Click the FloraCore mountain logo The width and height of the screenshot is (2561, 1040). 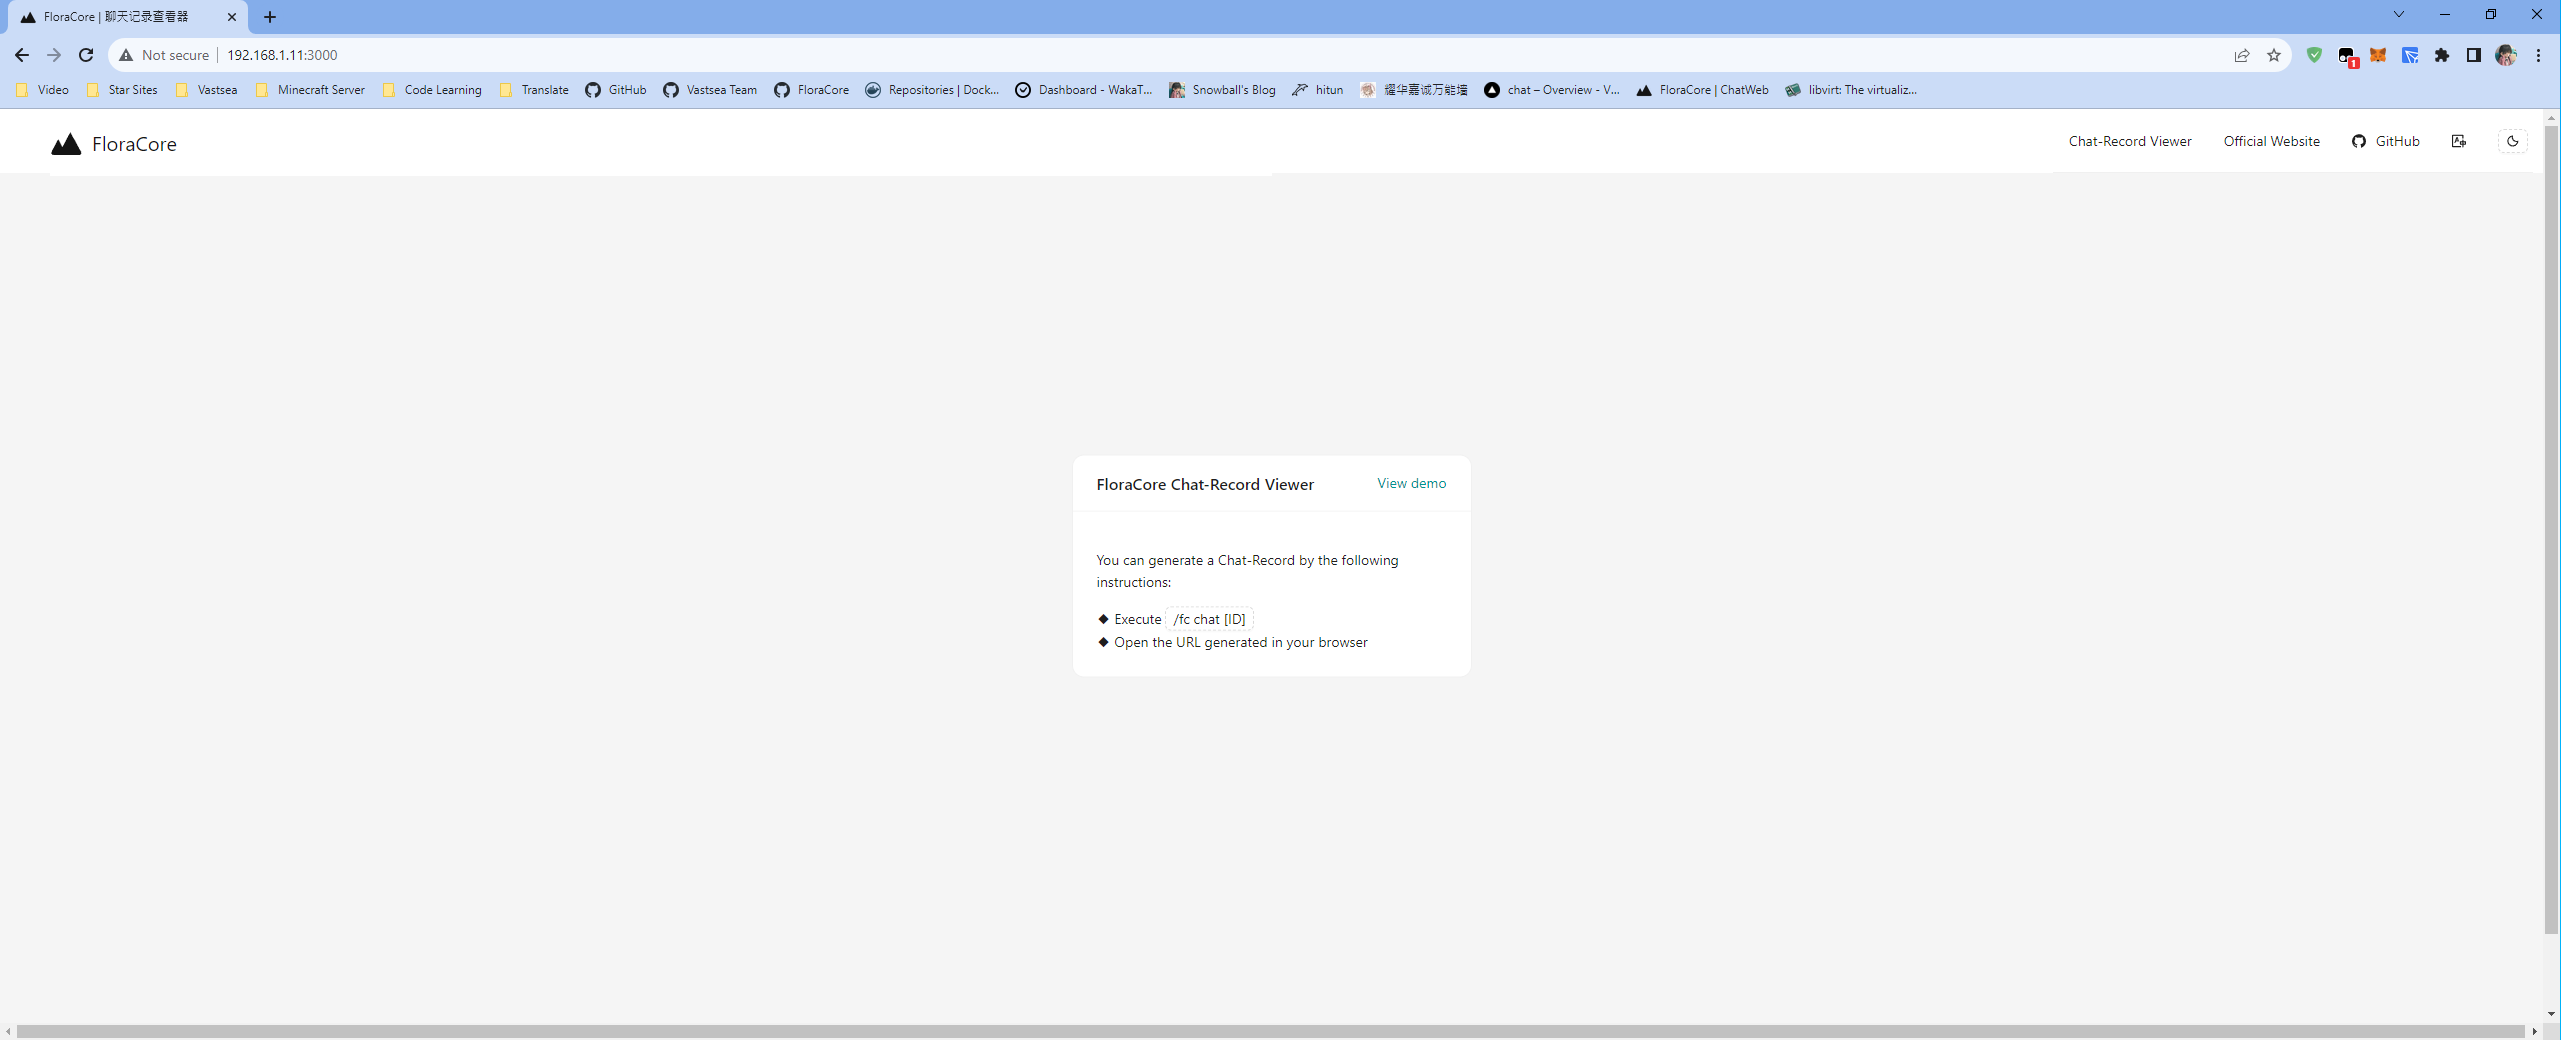65,143
